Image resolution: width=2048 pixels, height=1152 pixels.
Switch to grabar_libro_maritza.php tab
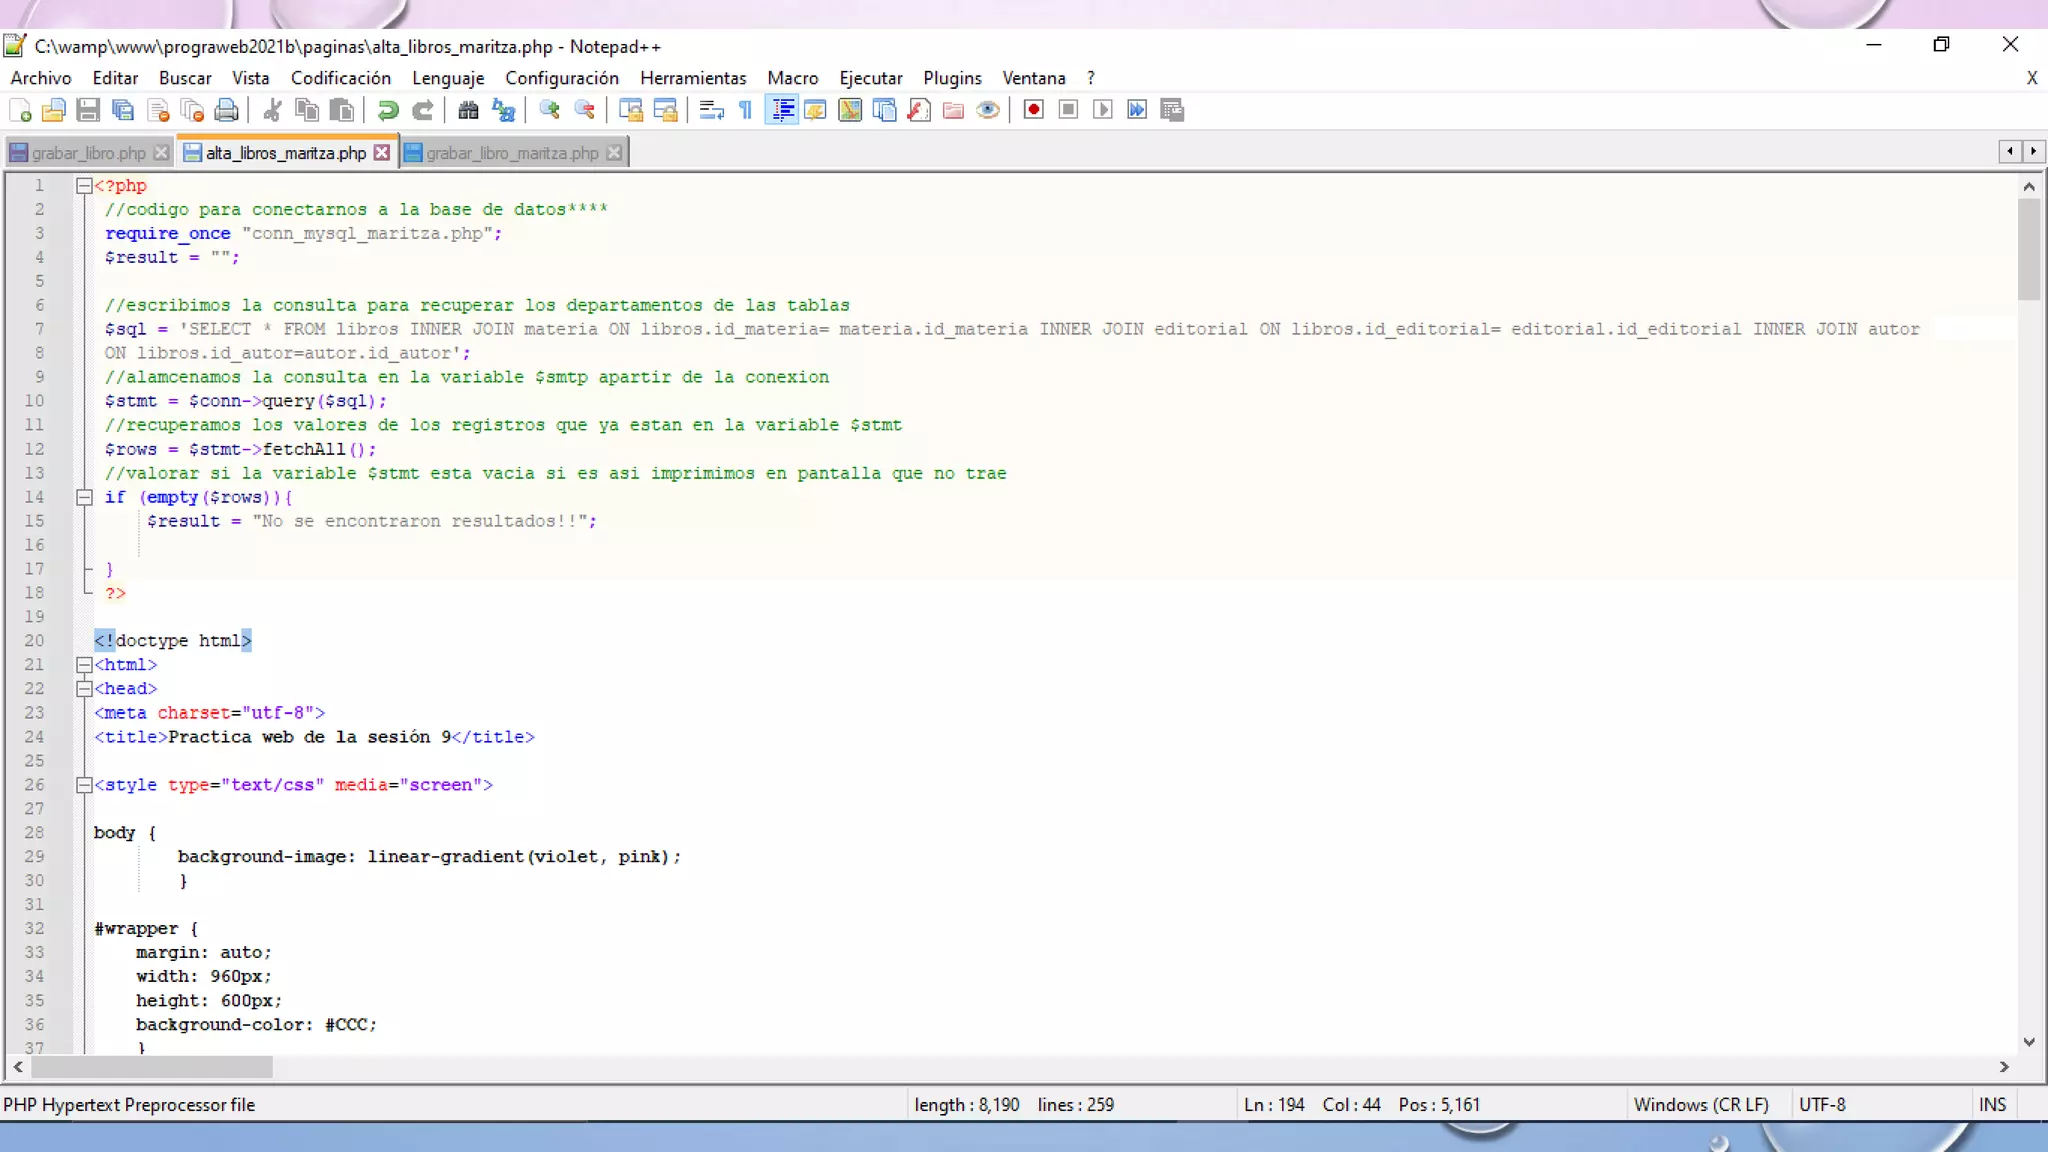(x=511, y=153)
